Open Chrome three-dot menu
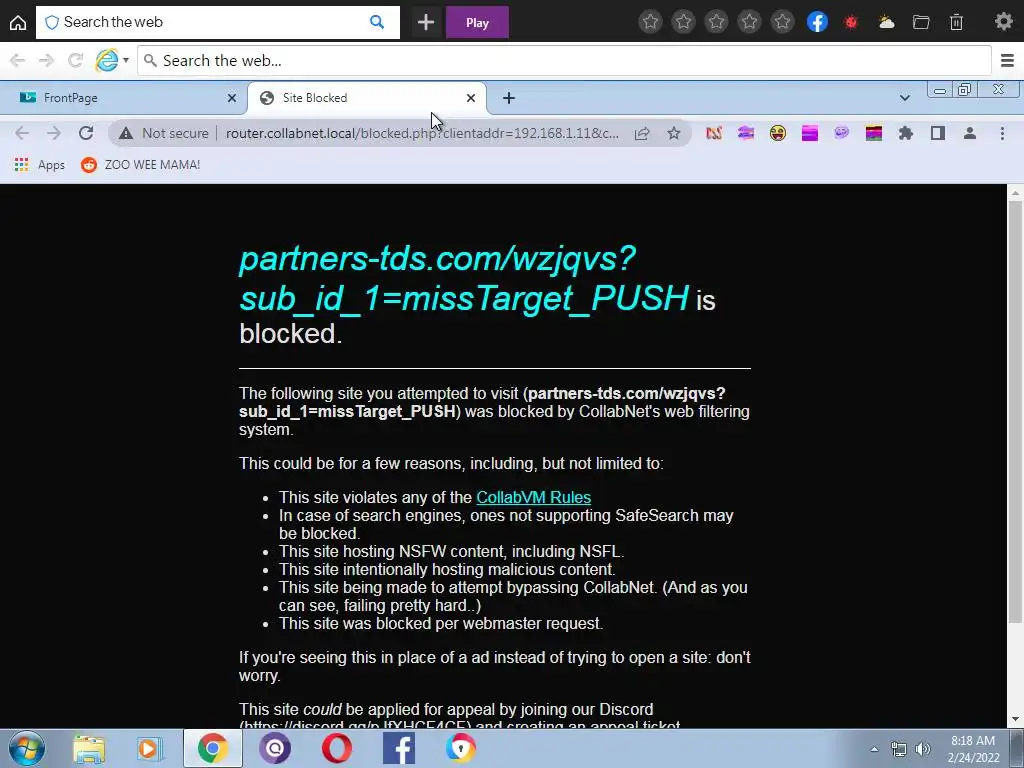The width and height of the screenshot is (1024, 768). 1002,133
